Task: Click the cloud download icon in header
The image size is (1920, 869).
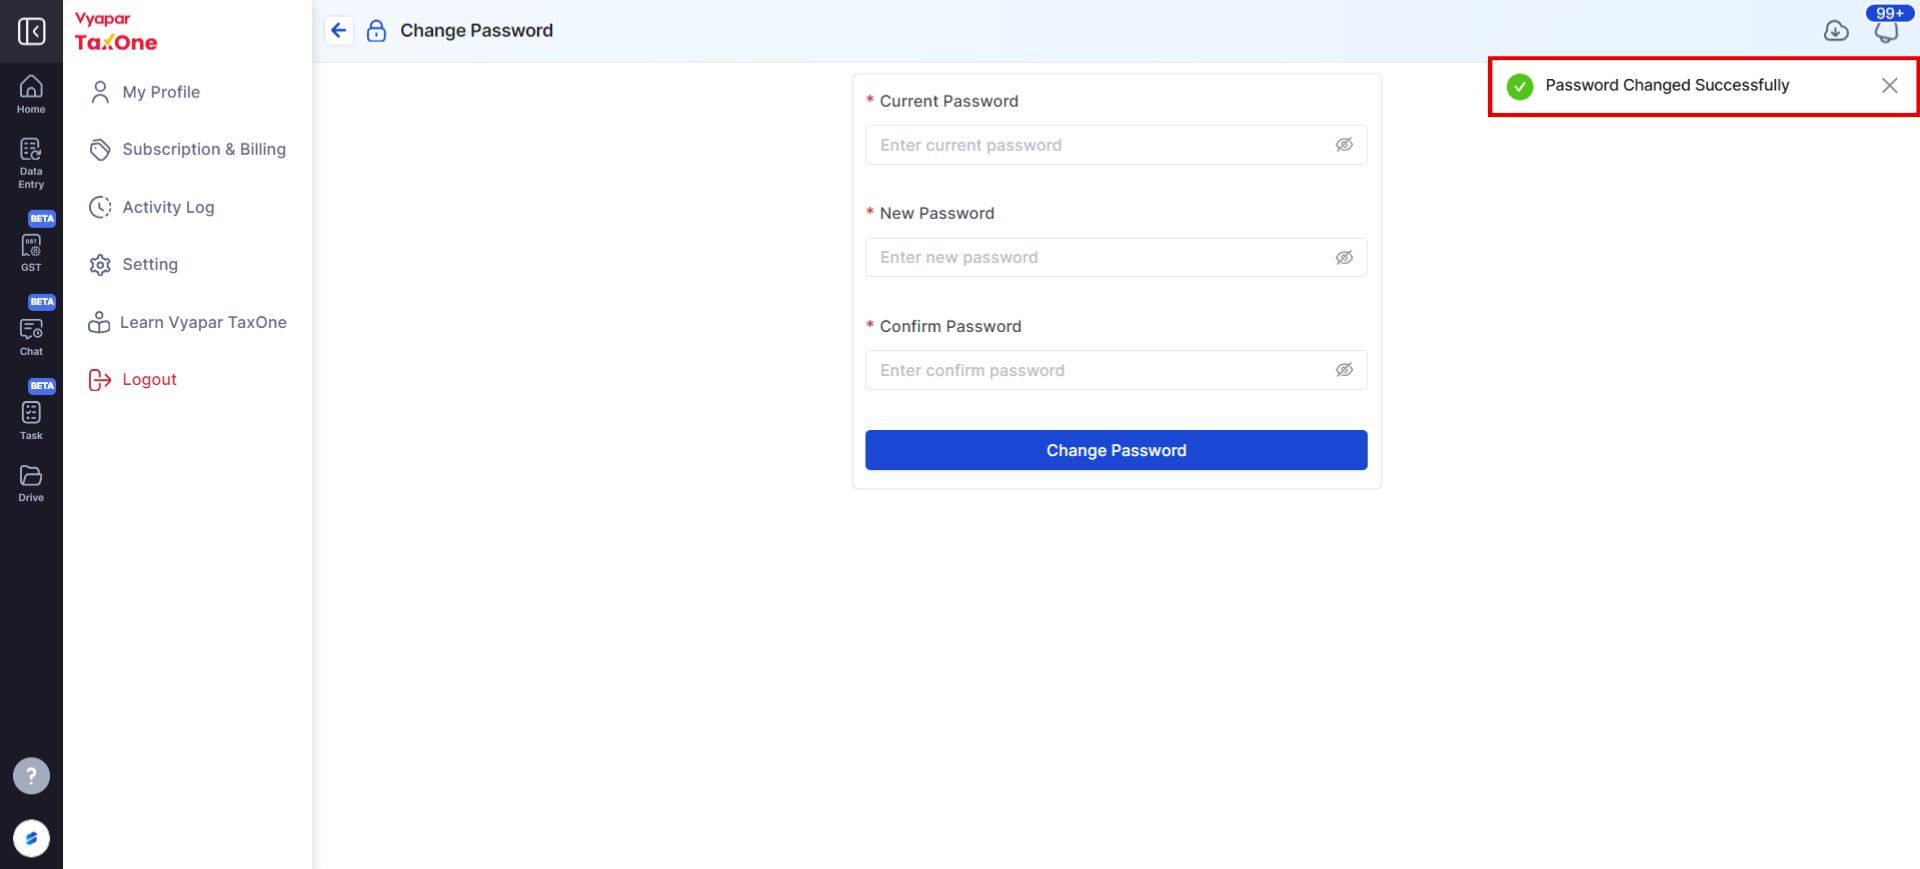Action: [1836, 31]
